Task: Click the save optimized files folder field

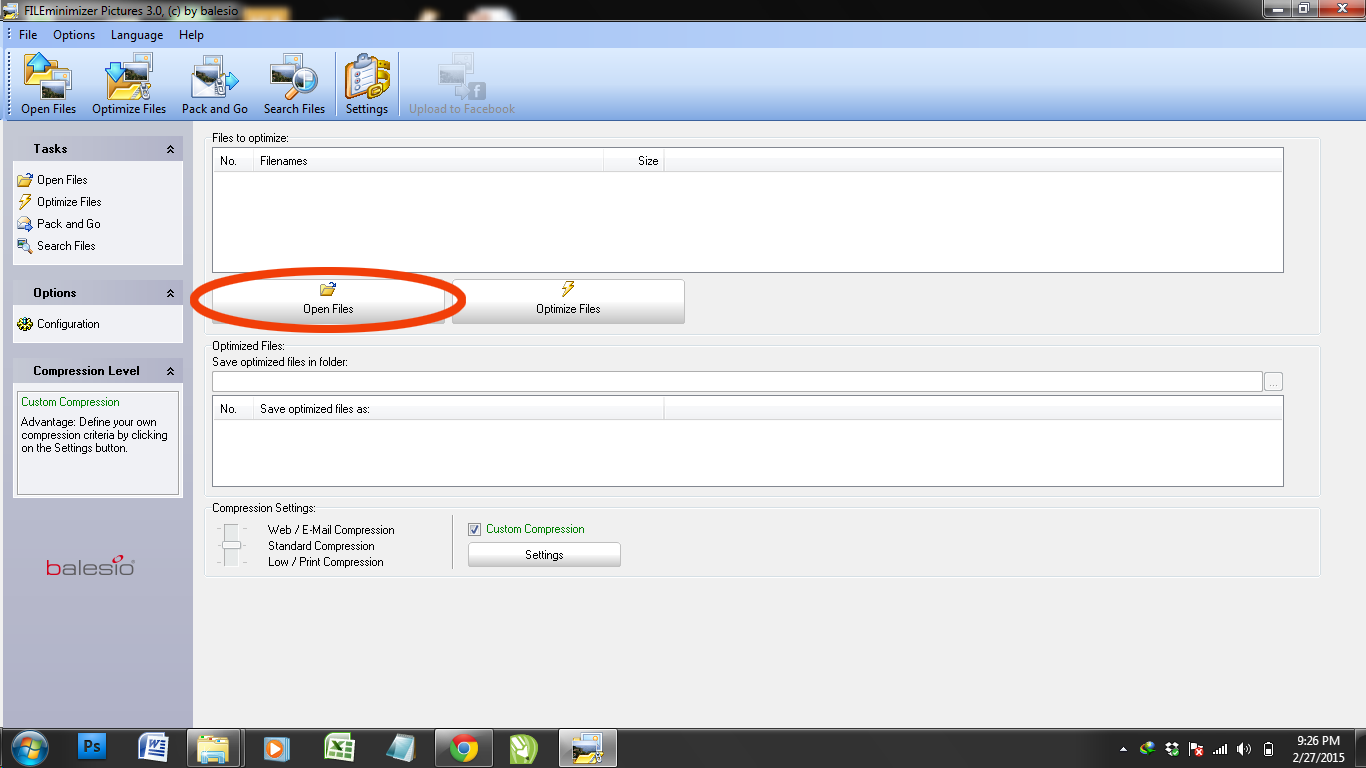Action: (737, 381)
